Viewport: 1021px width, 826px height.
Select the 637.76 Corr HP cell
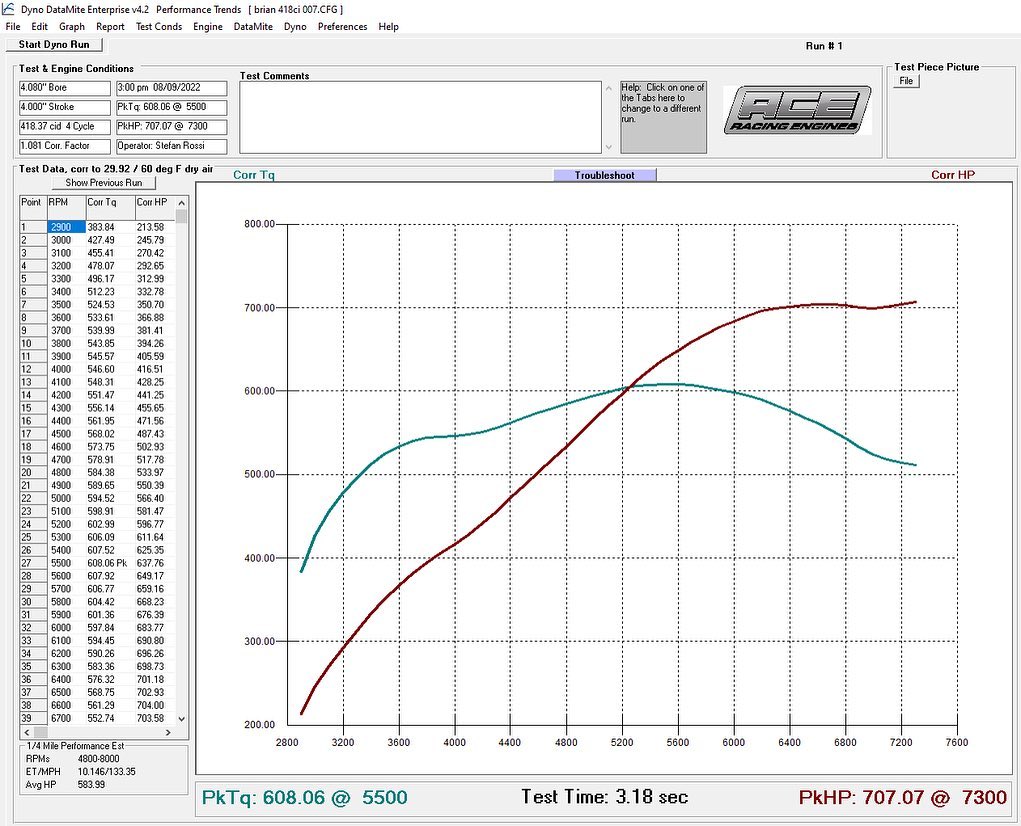pos(155,563)
